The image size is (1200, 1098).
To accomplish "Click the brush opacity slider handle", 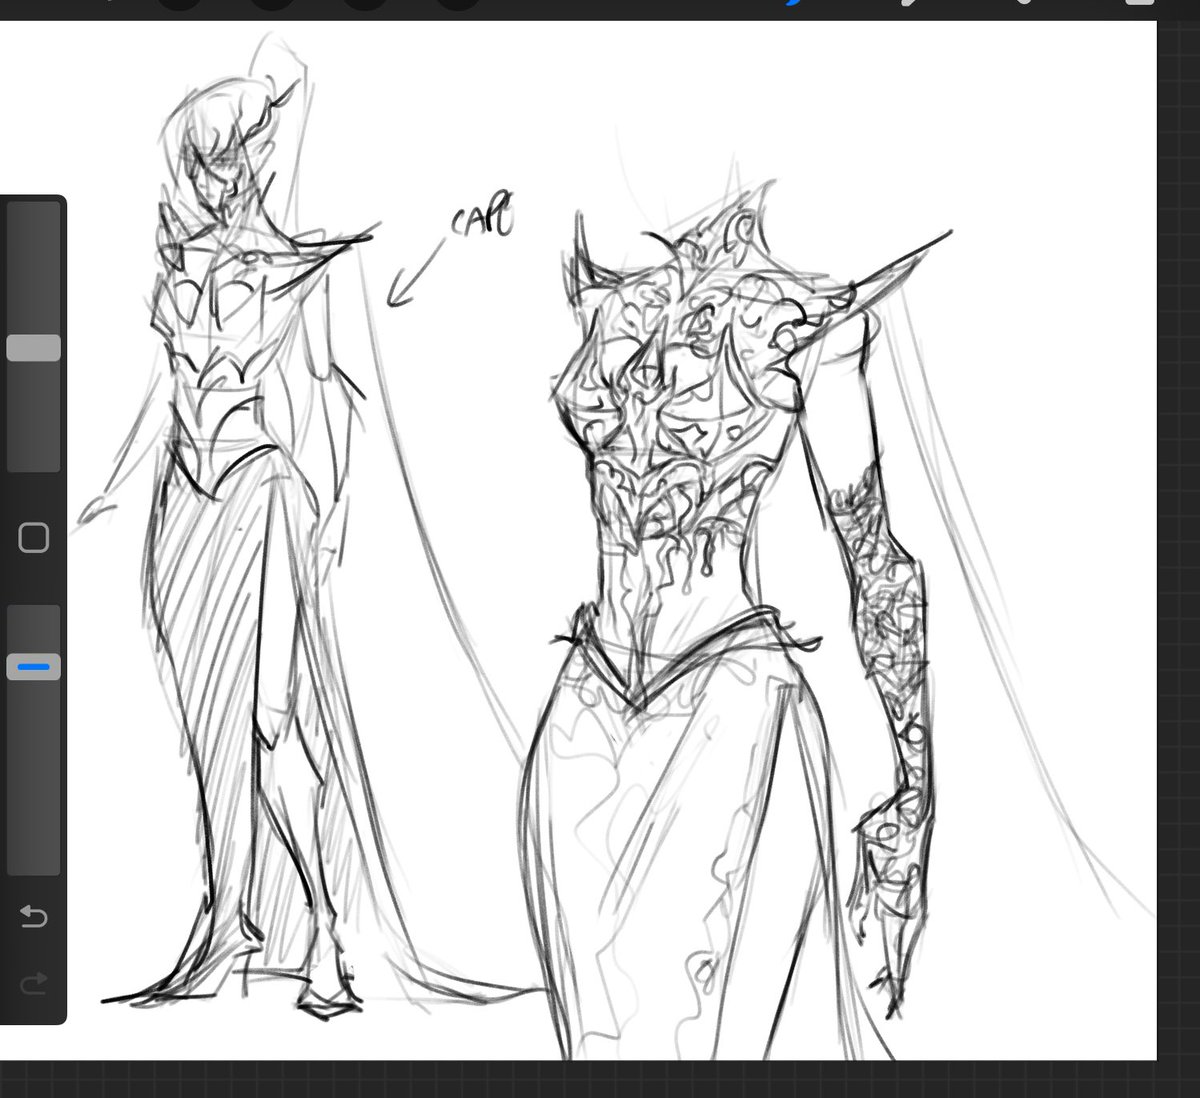I will pos(34,667).
